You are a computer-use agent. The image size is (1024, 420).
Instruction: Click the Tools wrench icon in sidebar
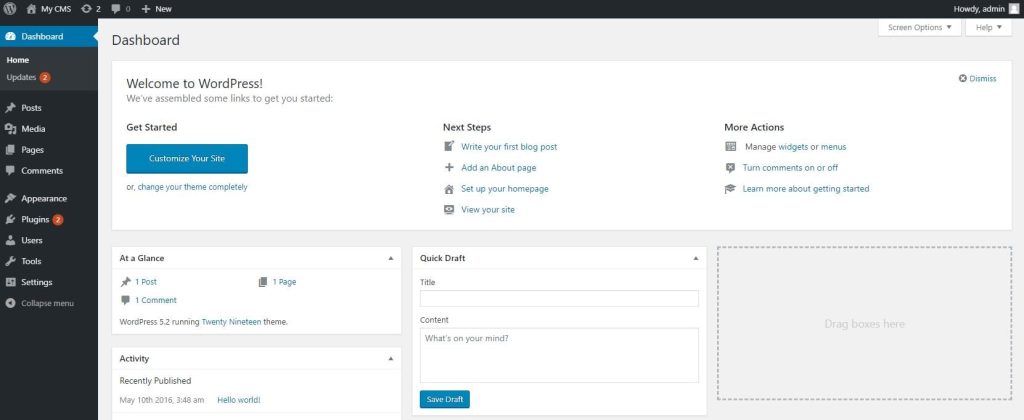[x=10, y=261]
